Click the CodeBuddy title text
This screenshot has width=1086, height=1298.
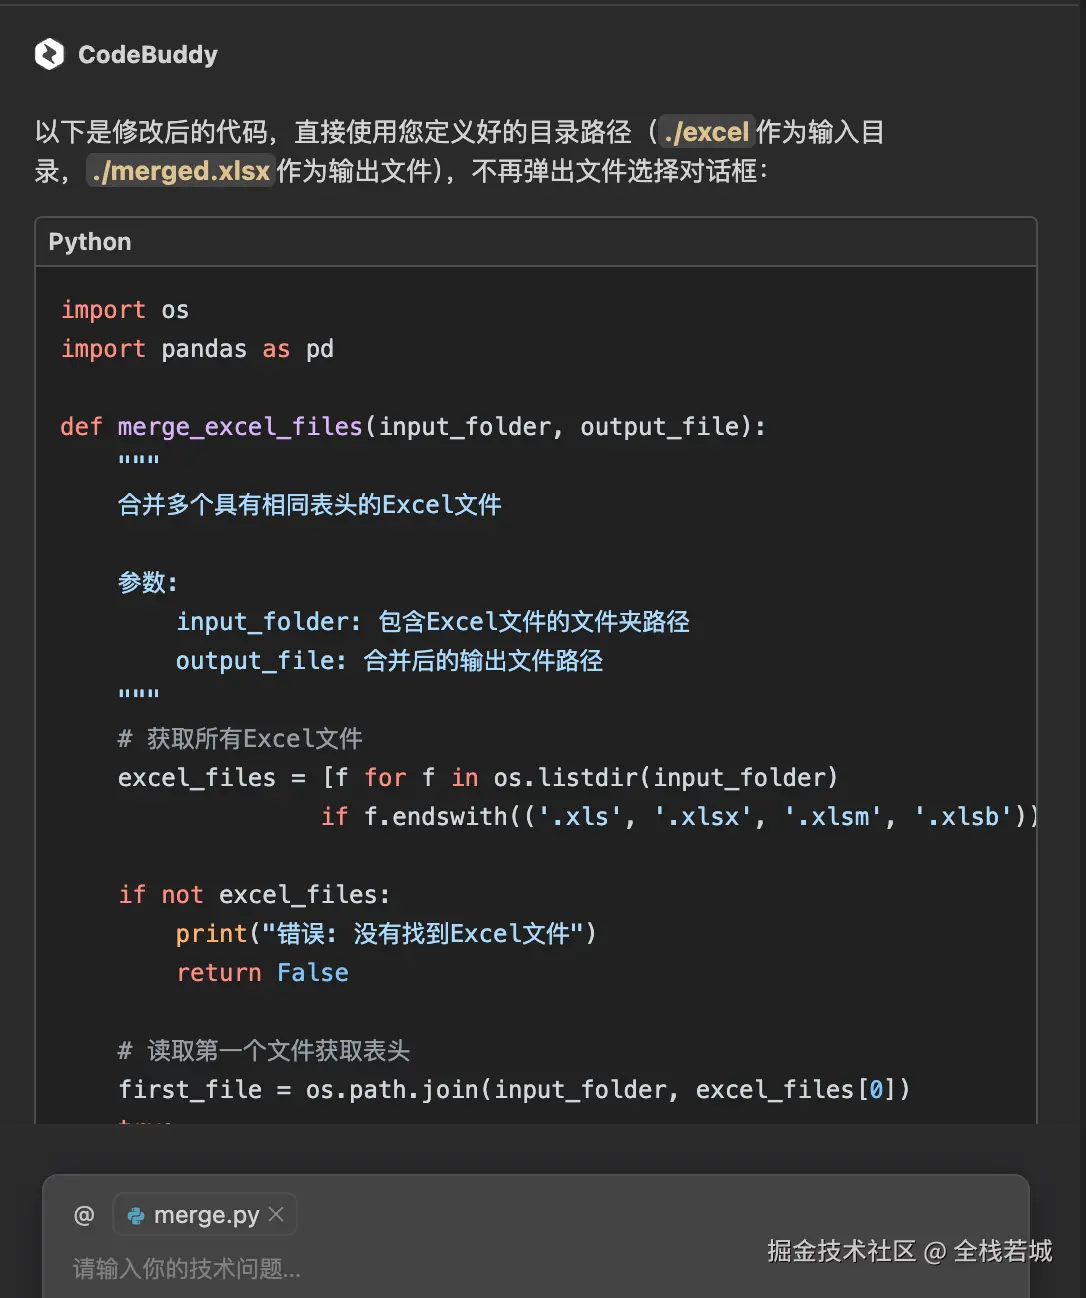click(147, 55)
